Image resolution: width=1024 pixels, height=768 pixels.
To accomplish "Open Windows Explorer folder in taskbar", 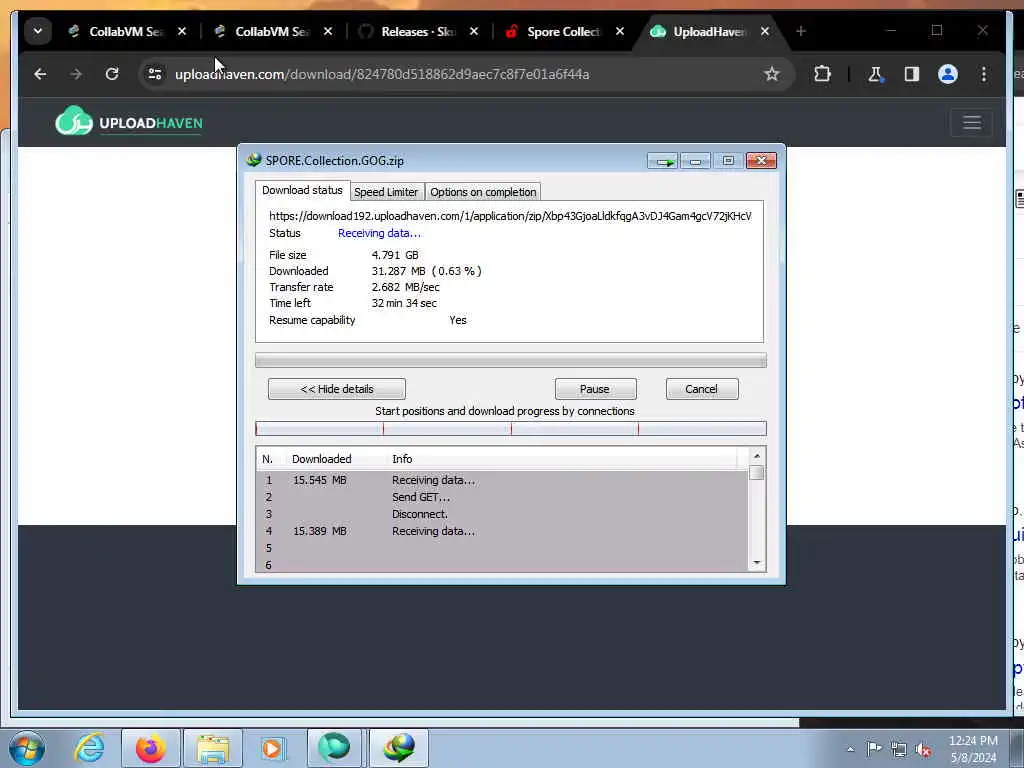I will pos(213,748).
